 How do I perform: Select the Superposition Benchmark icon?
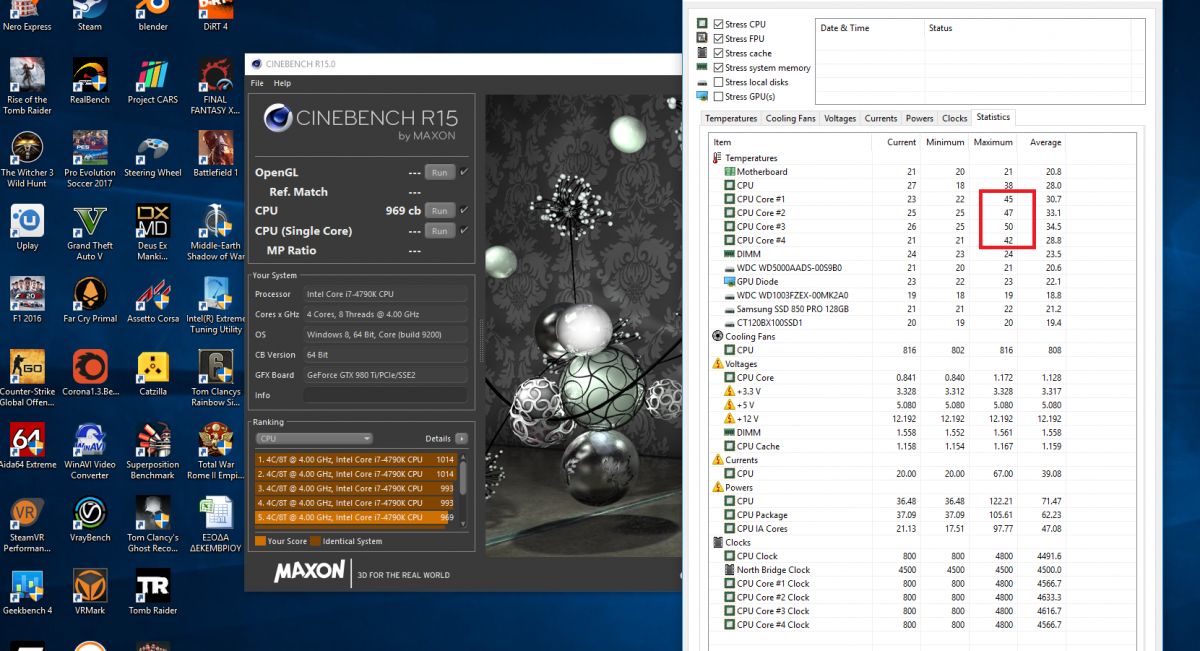pos(152,451)
